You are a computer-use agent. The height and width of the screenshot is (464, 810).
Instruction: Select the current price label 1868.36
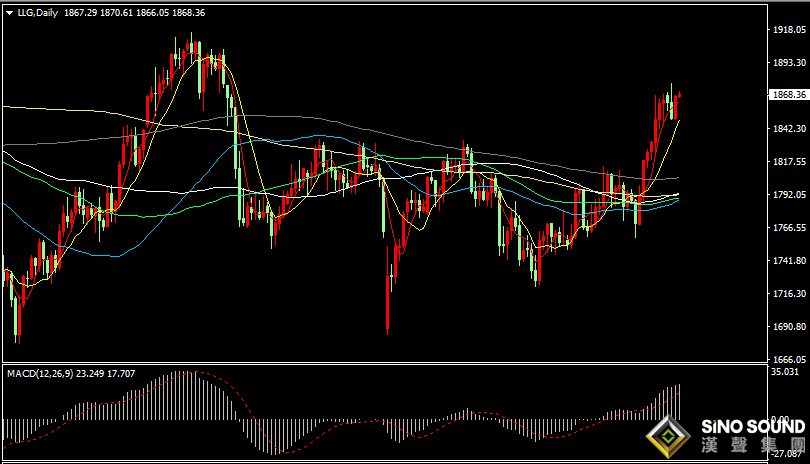click(789, 95)
